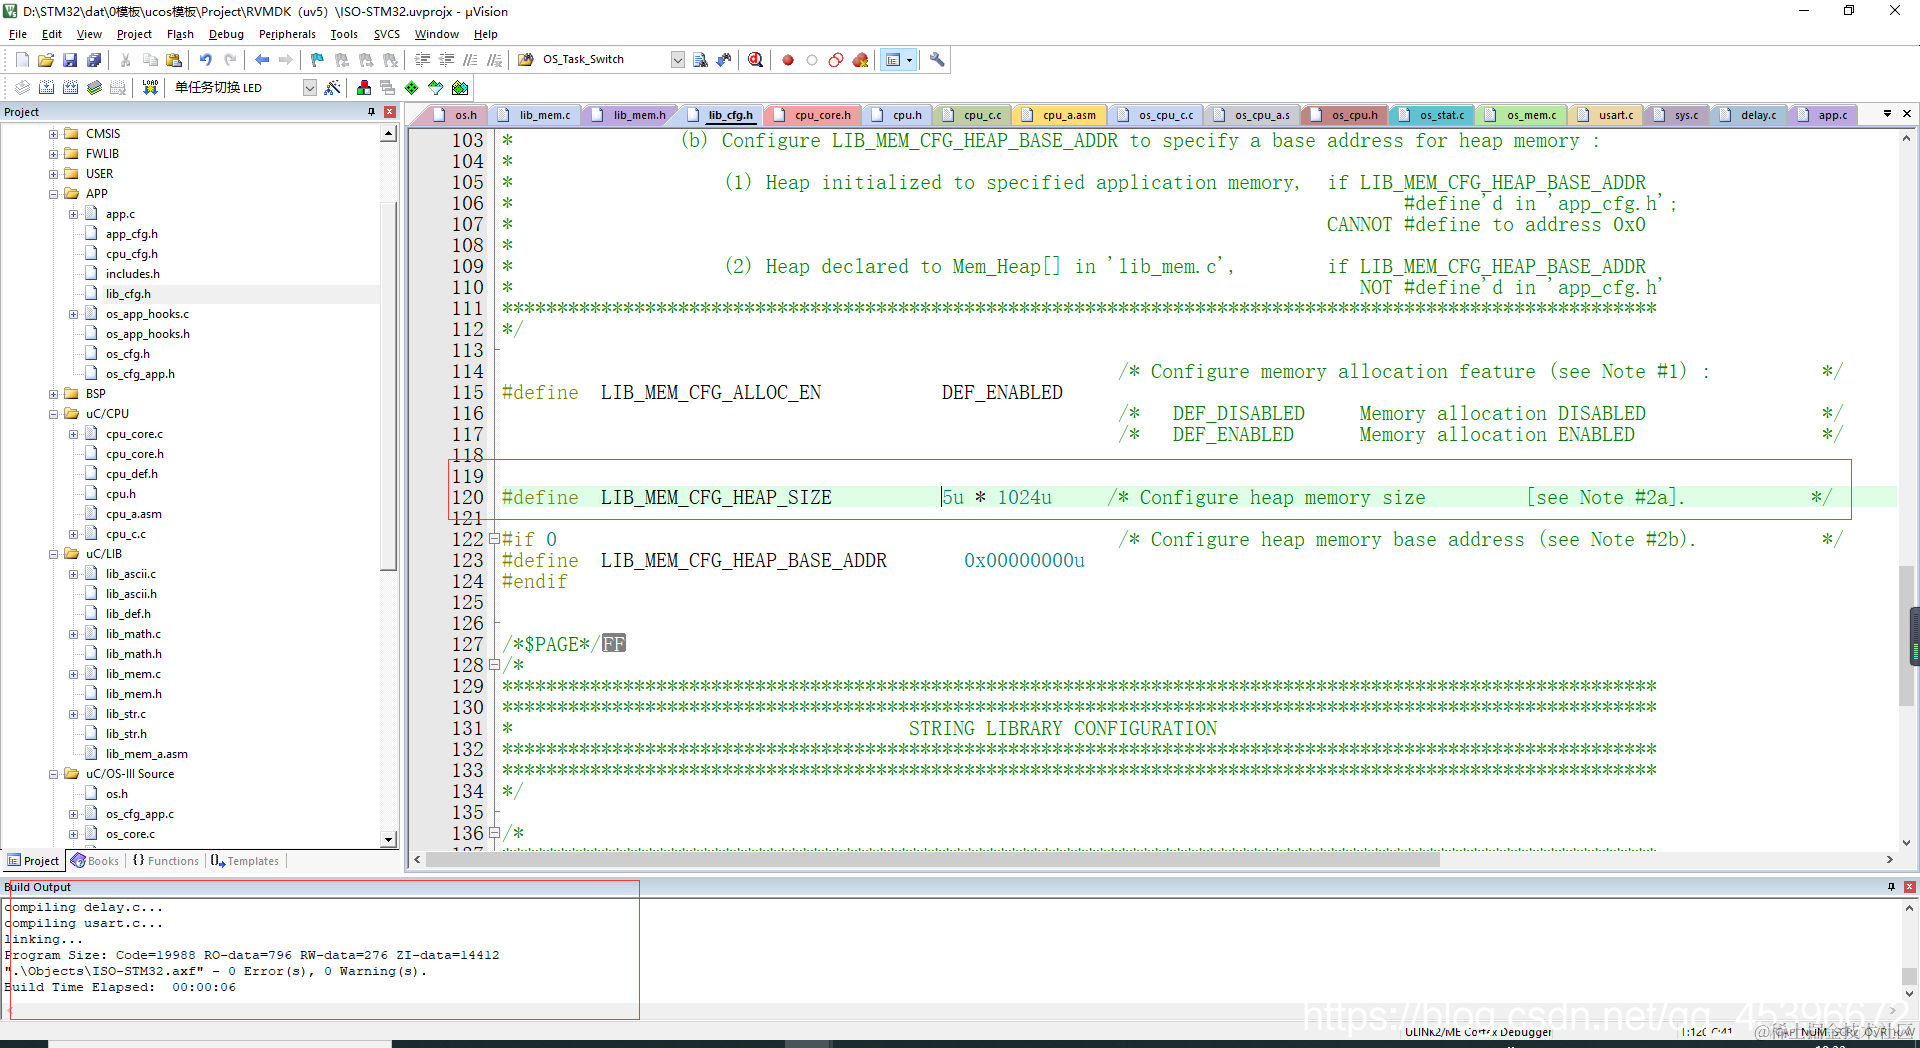Insert a bookmark using flag icon
The width and height of the screenshot is (1920, 1048).
(318, 60)
